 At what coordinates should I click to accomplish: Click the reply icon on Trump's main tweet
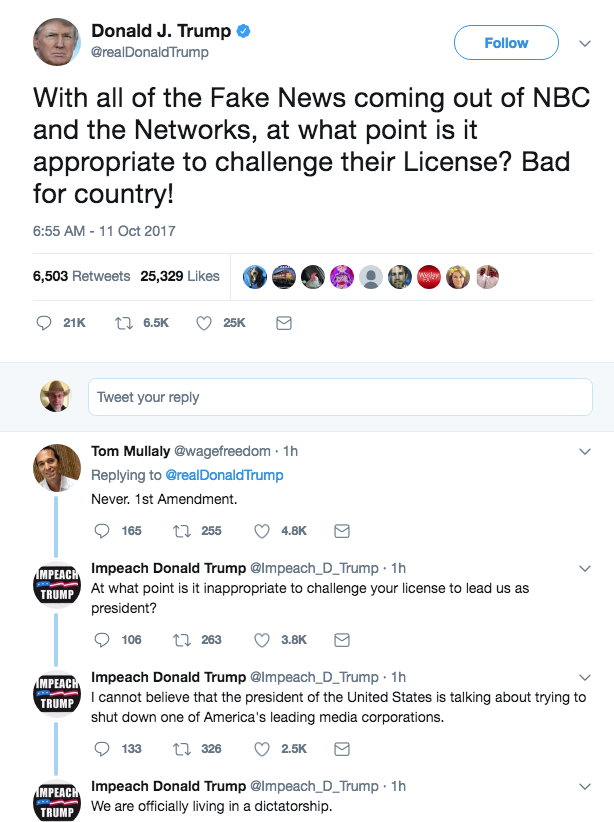click(x=44, y=323)
